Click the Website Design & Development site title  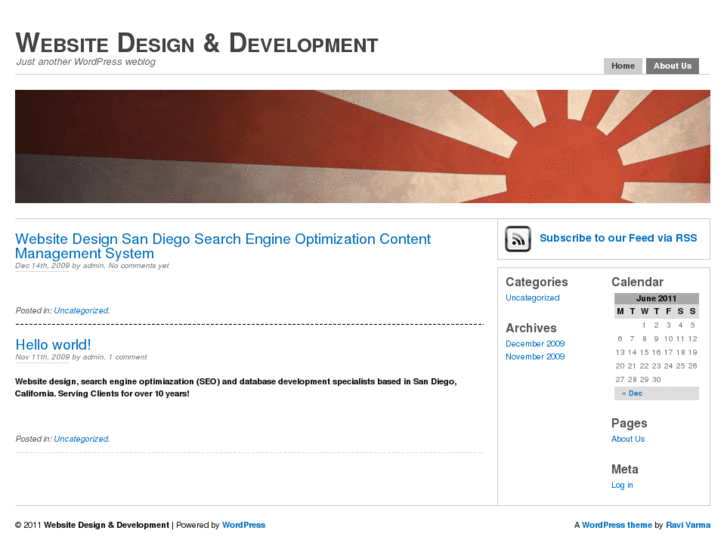coord(197,43)
